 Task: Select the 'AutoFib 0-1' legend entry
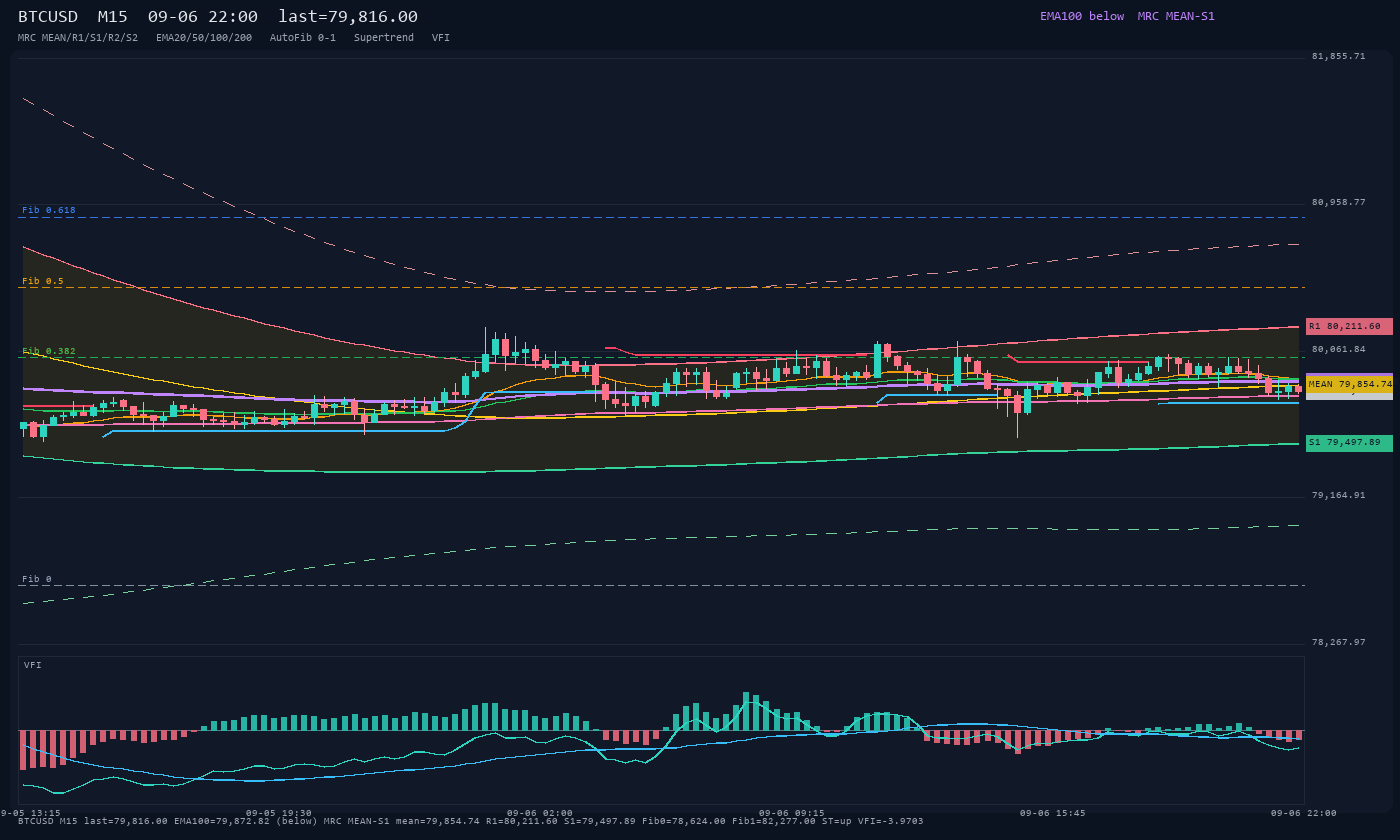[303, 38]
